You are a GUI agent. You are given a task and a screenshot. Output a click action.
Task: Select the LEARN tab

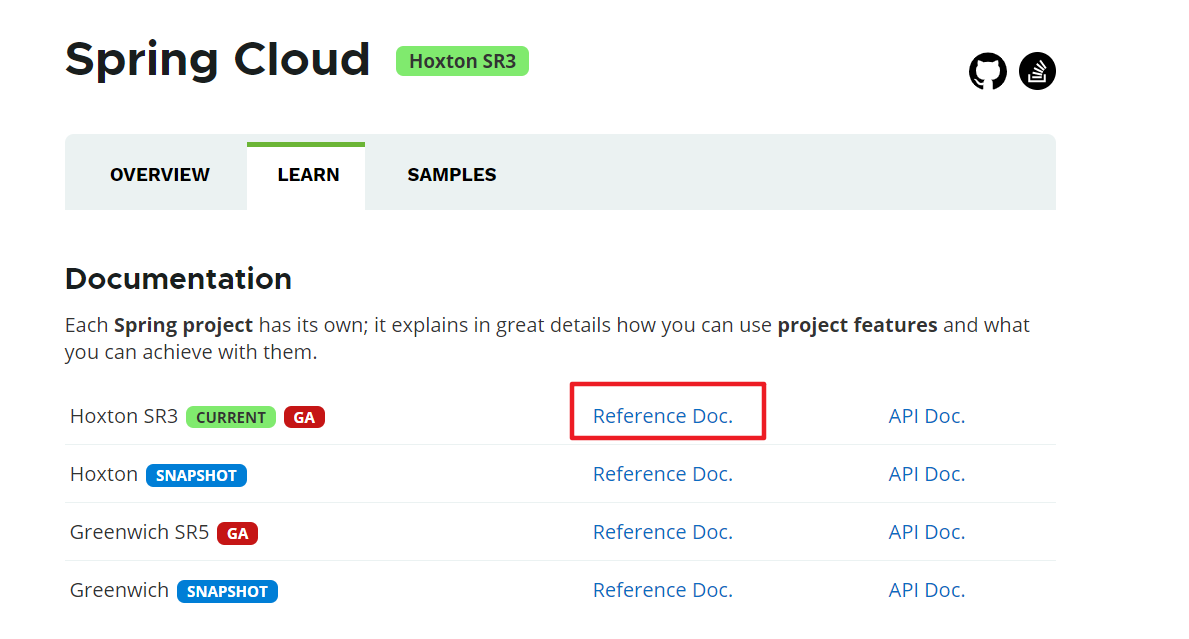[308, 175]
